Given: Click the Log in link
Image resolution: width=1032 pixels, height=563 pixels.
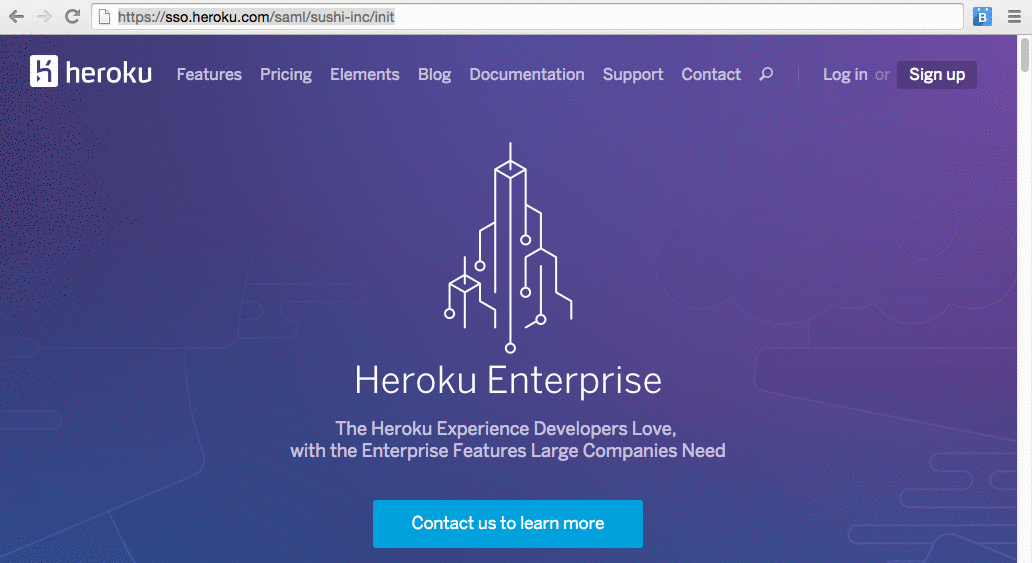Looking at the screenshot, I should click(845, 74).
